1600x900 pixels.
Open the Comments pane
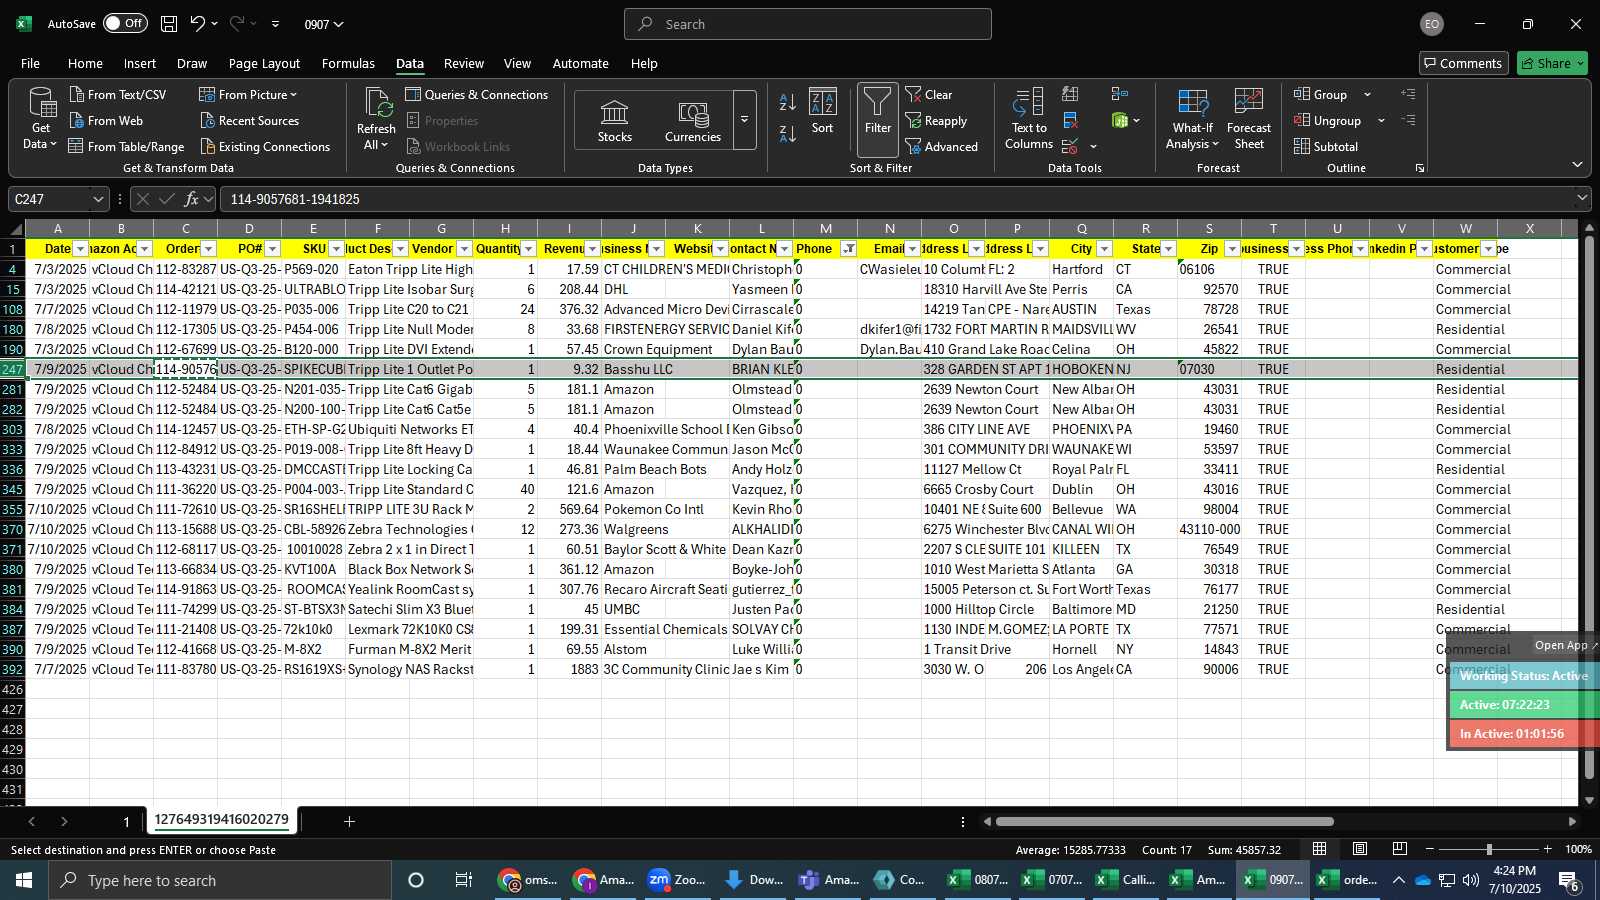coord(1463,63)
